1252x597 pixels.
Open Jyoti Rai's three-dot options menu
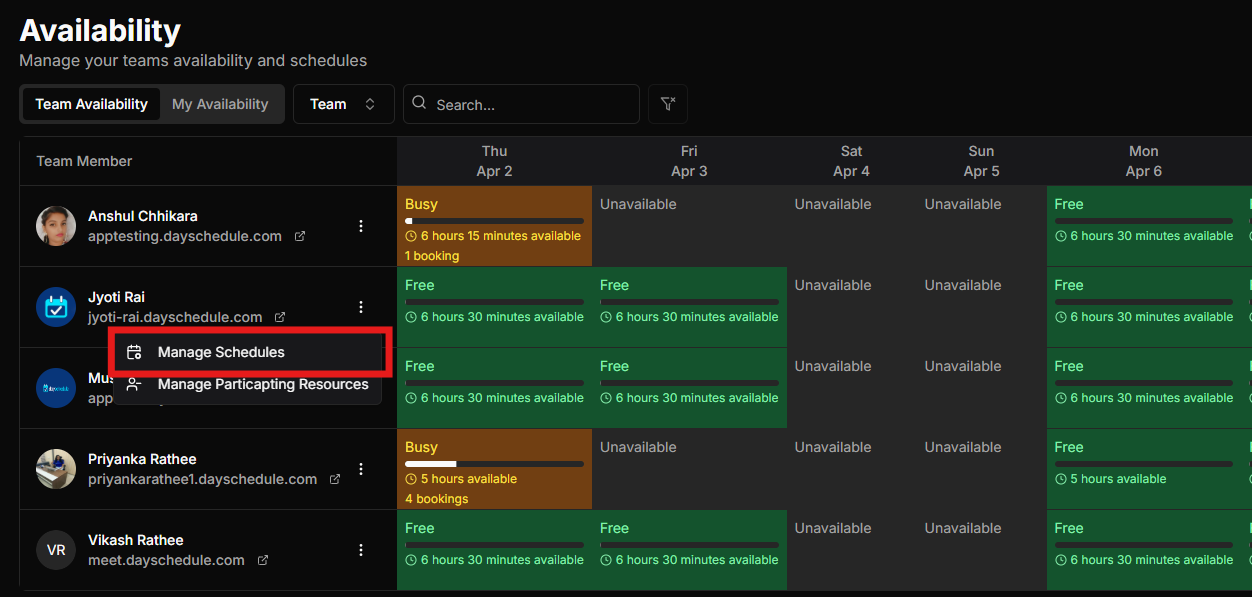click(x=361, y=307)
